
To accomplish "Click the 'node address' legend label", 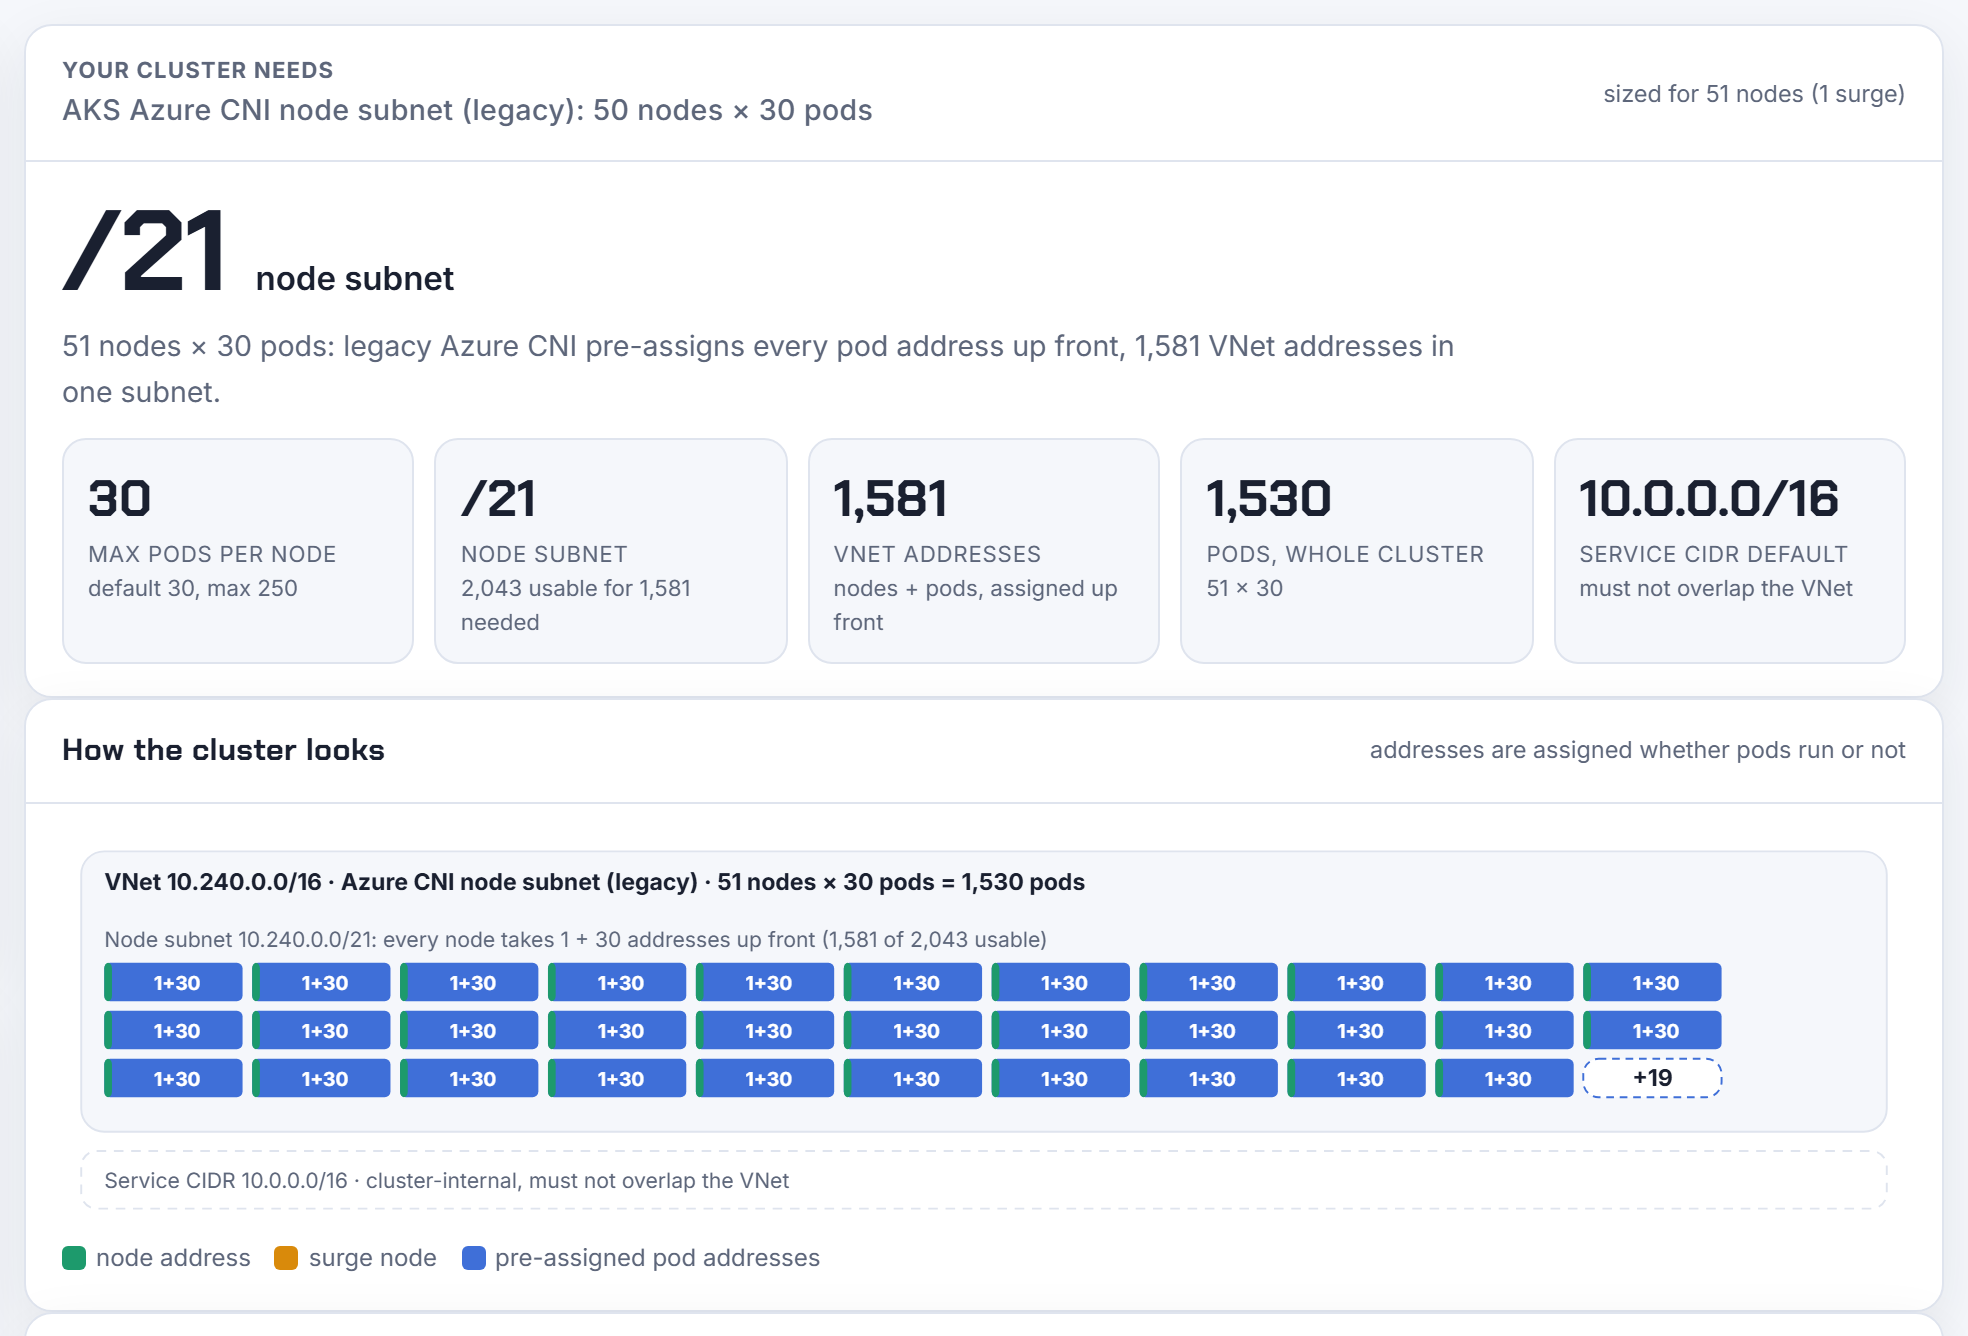I will tap(173, 1258).
